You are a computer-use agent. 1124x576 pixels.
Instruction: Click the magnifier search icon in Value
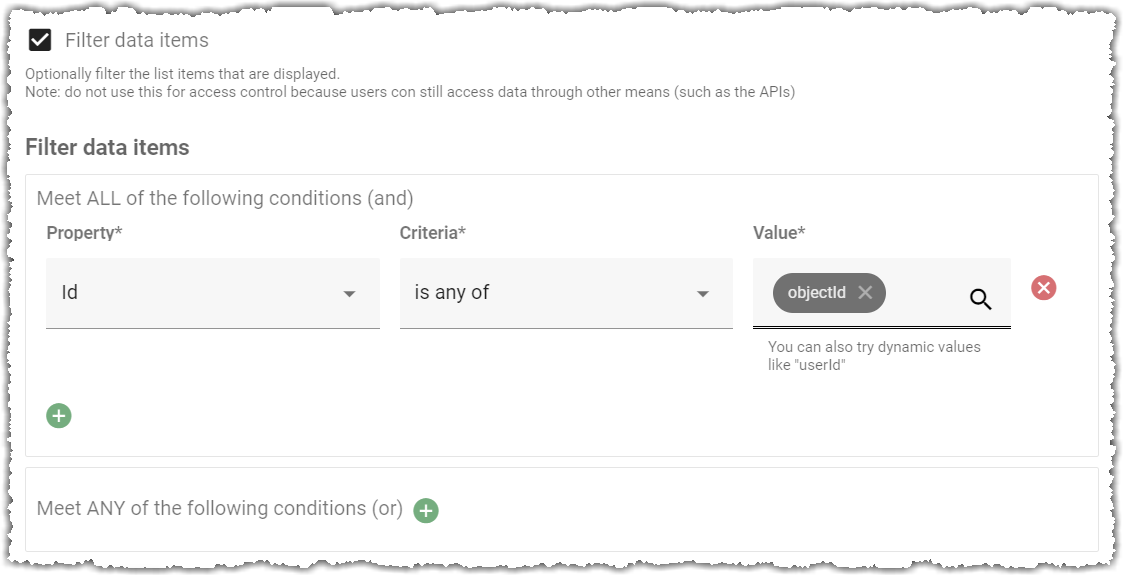click(x=981, y=299)
